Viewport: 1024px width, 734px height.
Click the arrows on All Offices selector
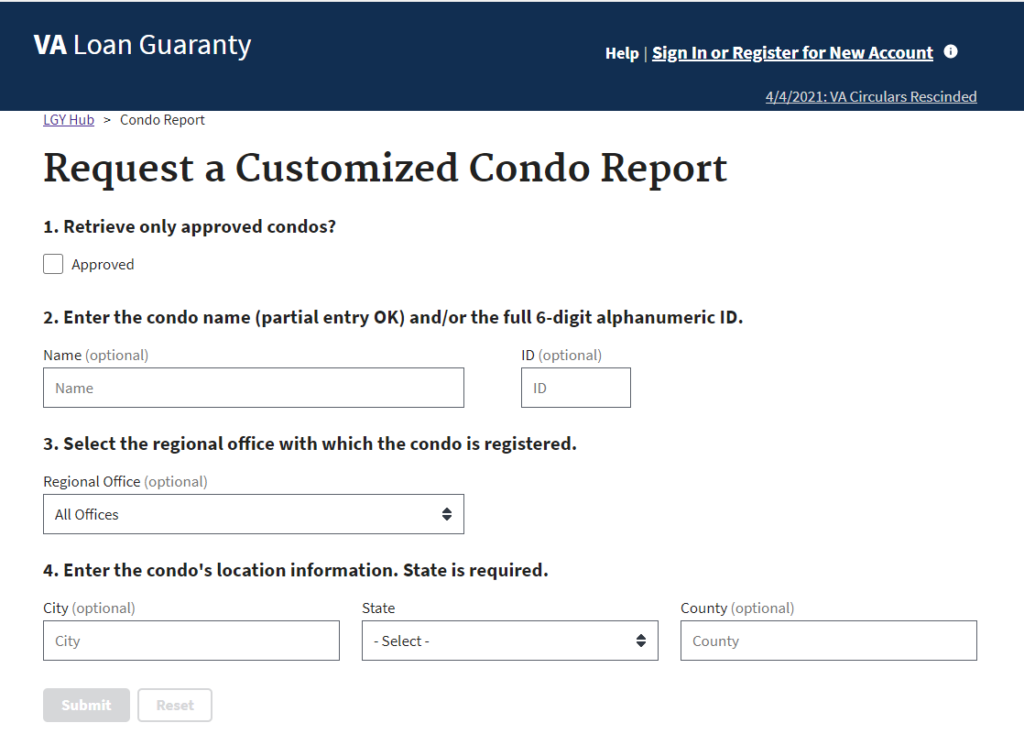(446, 514)
